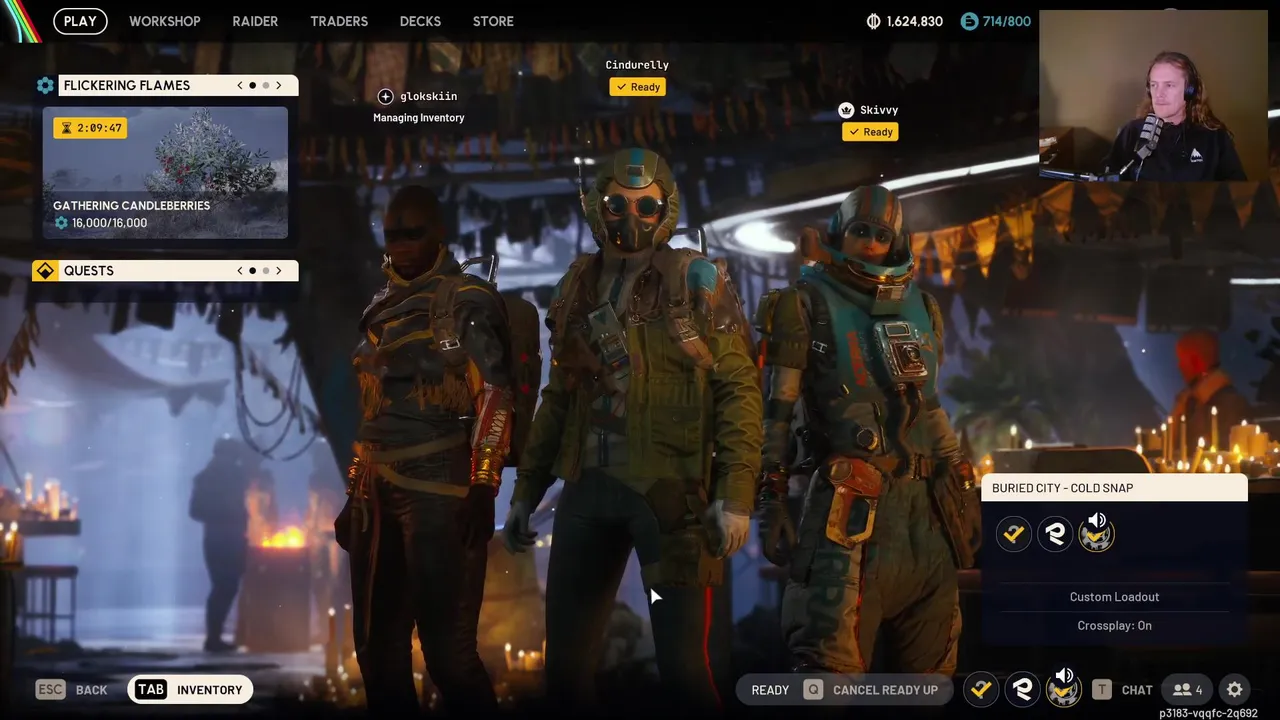Viewport: 1280px width, 720px height.
Task: Click the TAB key icon
Action: pos(151,690)
